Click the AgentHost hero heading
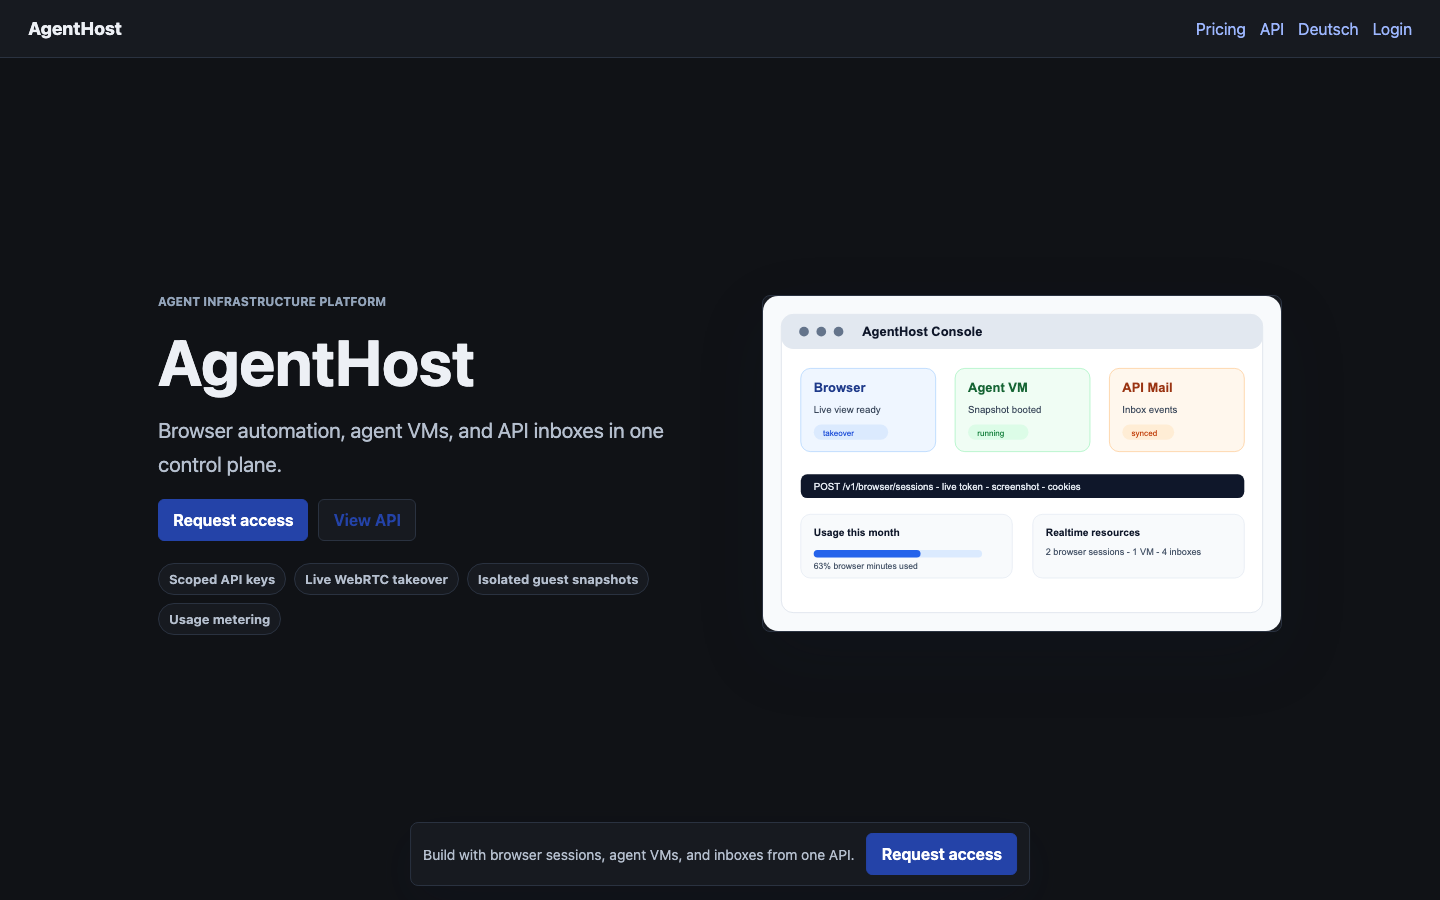Screen dimensions: 1440x900 (x=316, y=364)
